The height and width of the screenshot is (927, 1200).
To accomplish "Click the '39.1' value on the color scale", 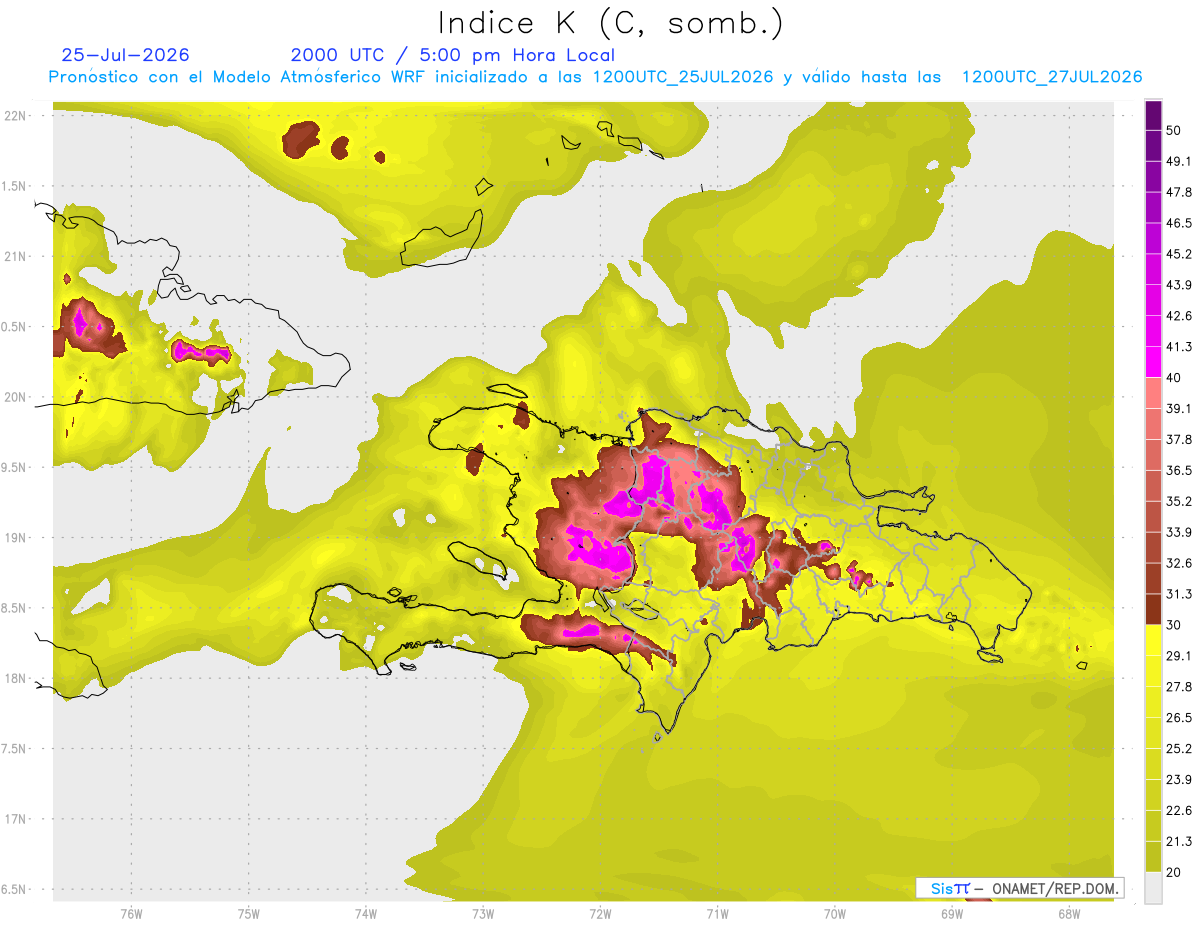I will coord(1179,409).
